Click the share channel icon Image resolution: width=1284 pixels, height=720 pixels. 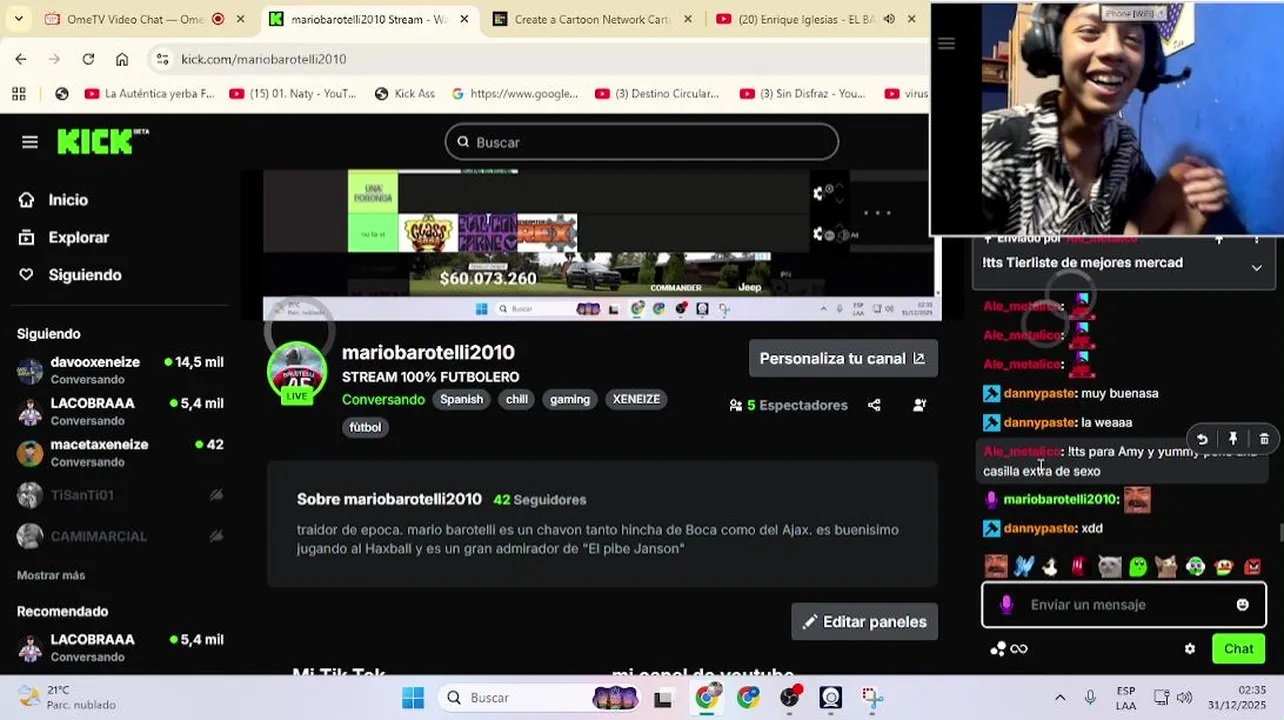(874, 405)
